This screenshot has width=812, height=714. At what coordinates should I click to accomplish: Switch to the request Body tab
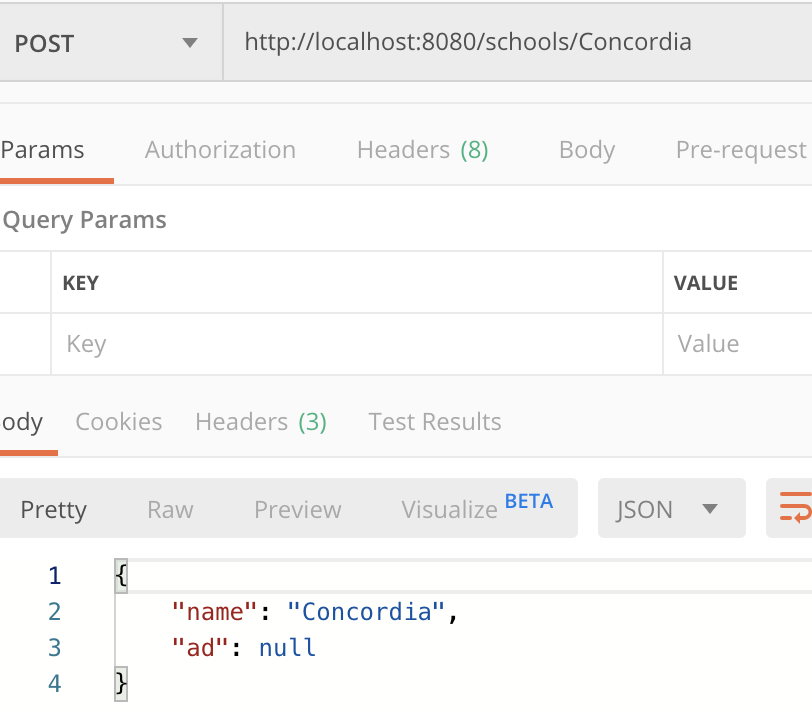(587, 150)
